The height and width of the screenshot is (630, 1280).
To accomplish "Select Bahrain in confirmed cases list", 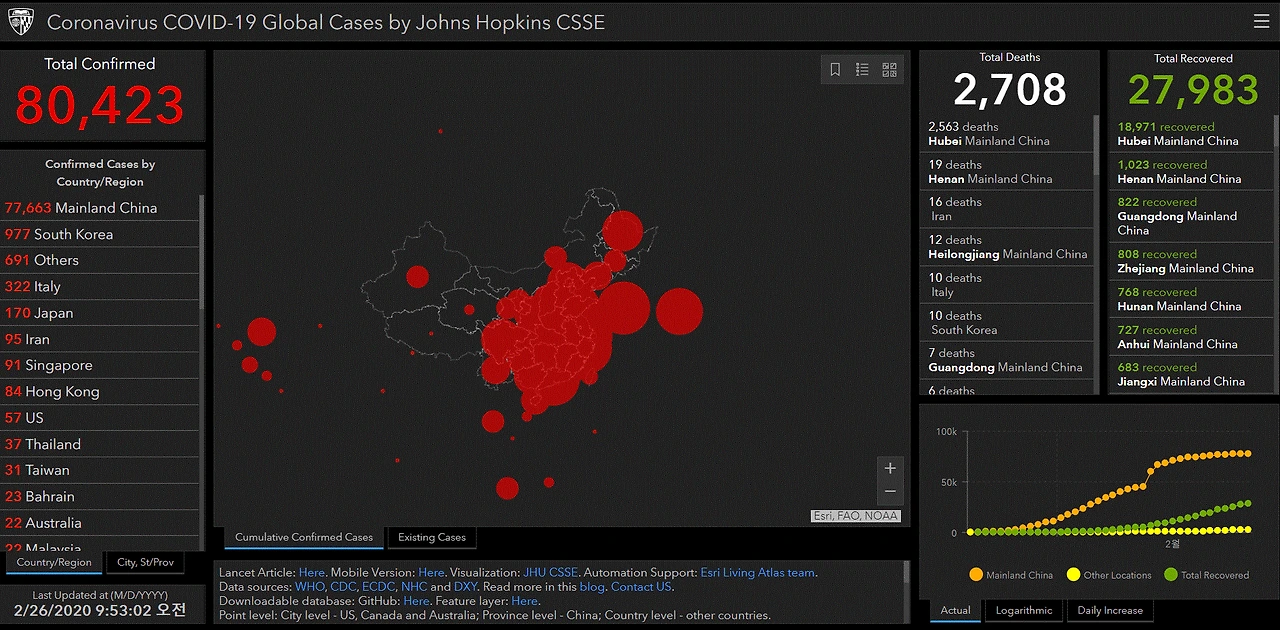I will pyautogui.click(x=100, y=496).
